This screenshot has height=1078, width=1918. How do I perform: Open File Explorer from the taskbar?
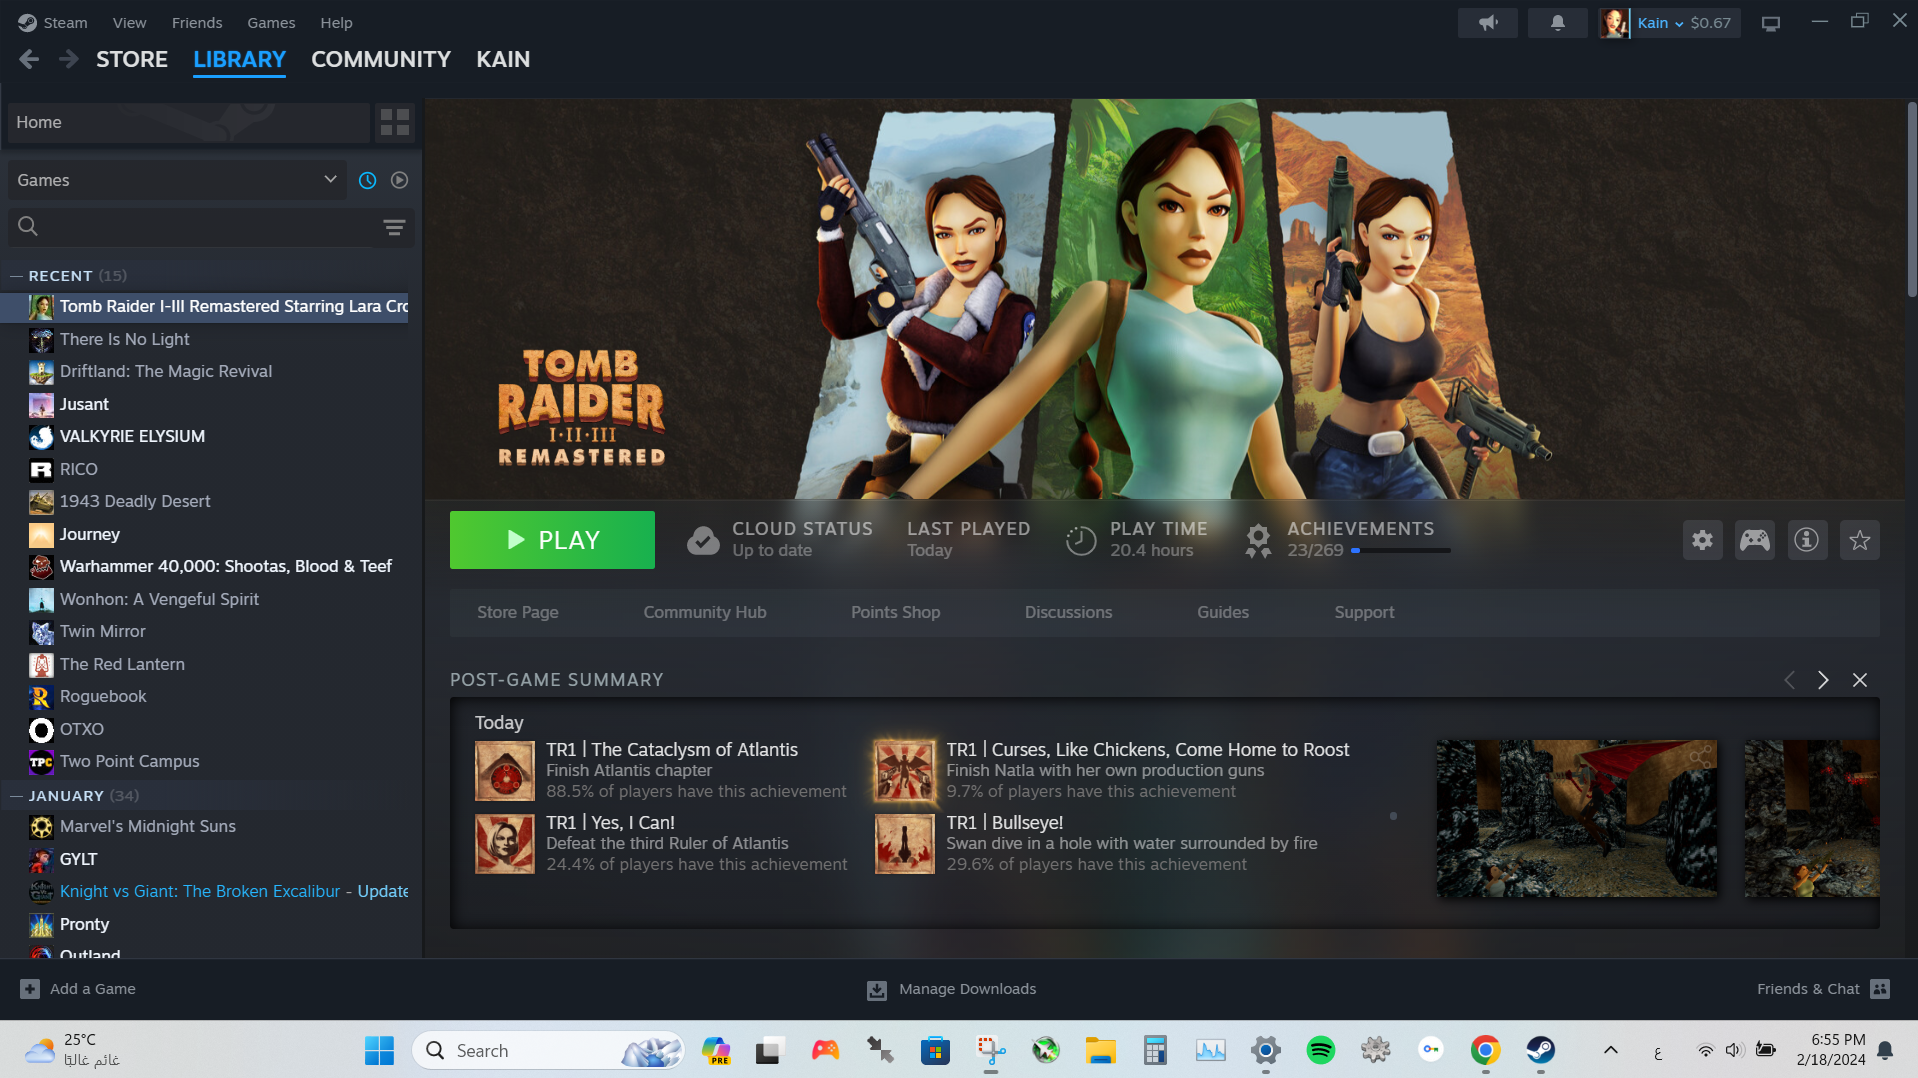point(1100,1050)
